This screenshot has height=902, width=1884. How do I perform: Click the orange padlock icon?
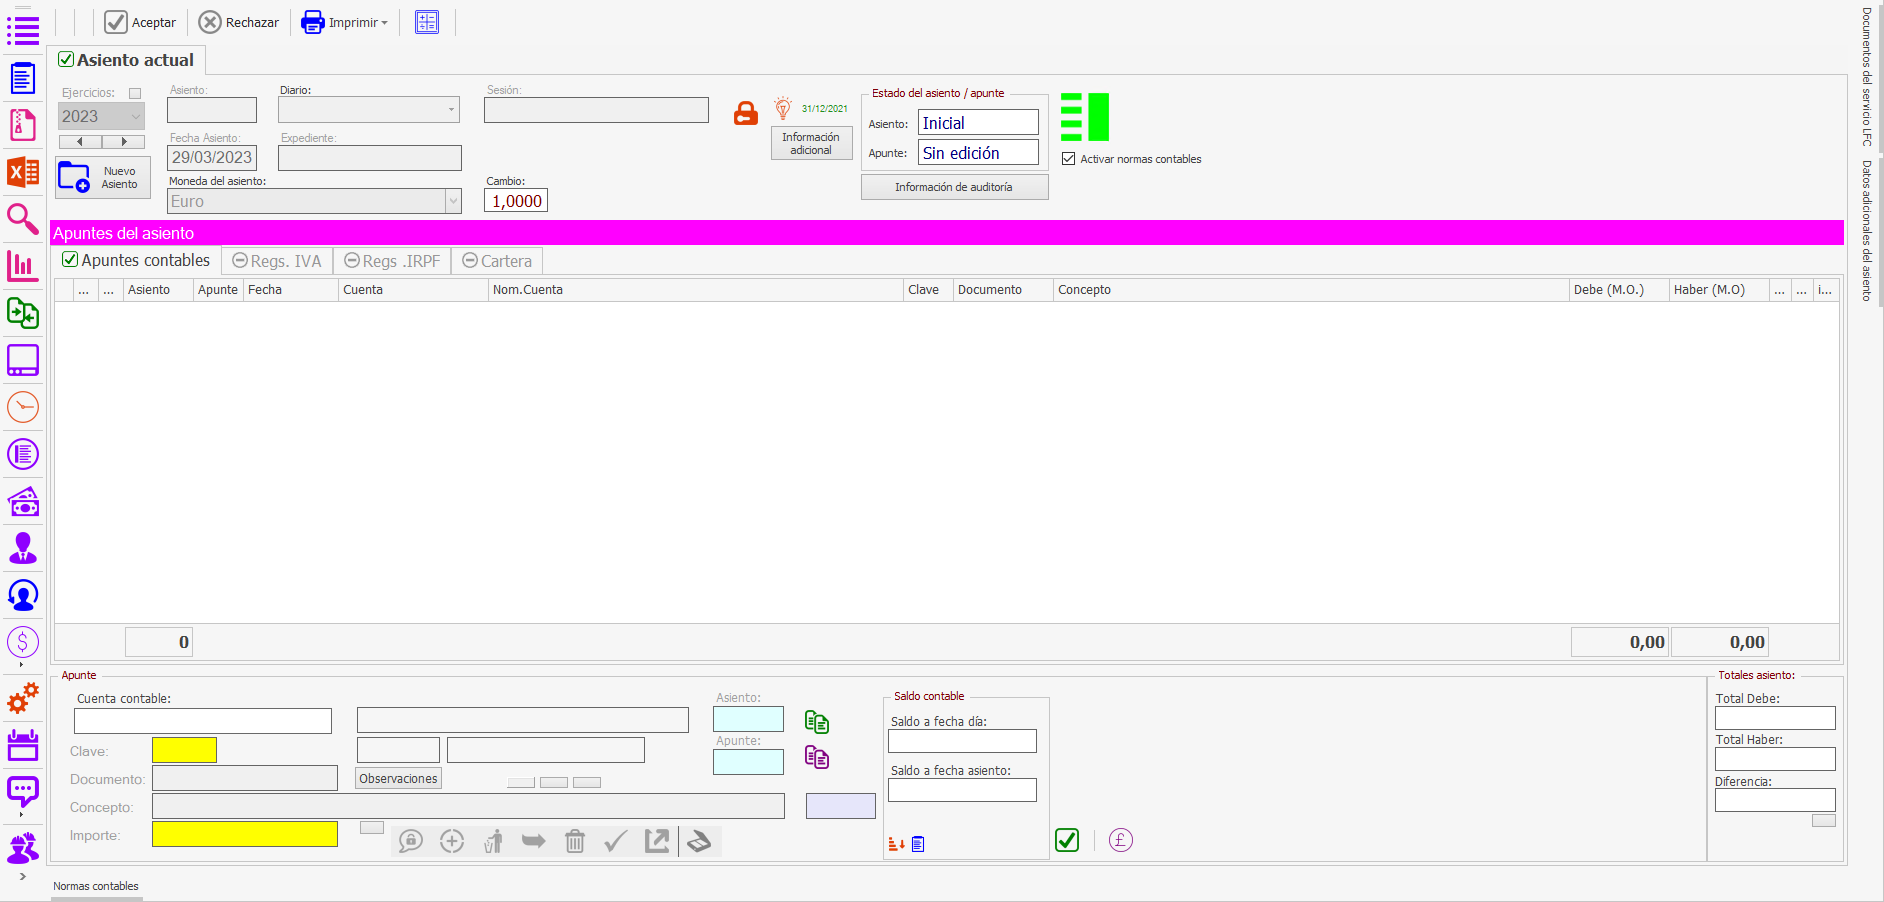[x=746, y=113]
